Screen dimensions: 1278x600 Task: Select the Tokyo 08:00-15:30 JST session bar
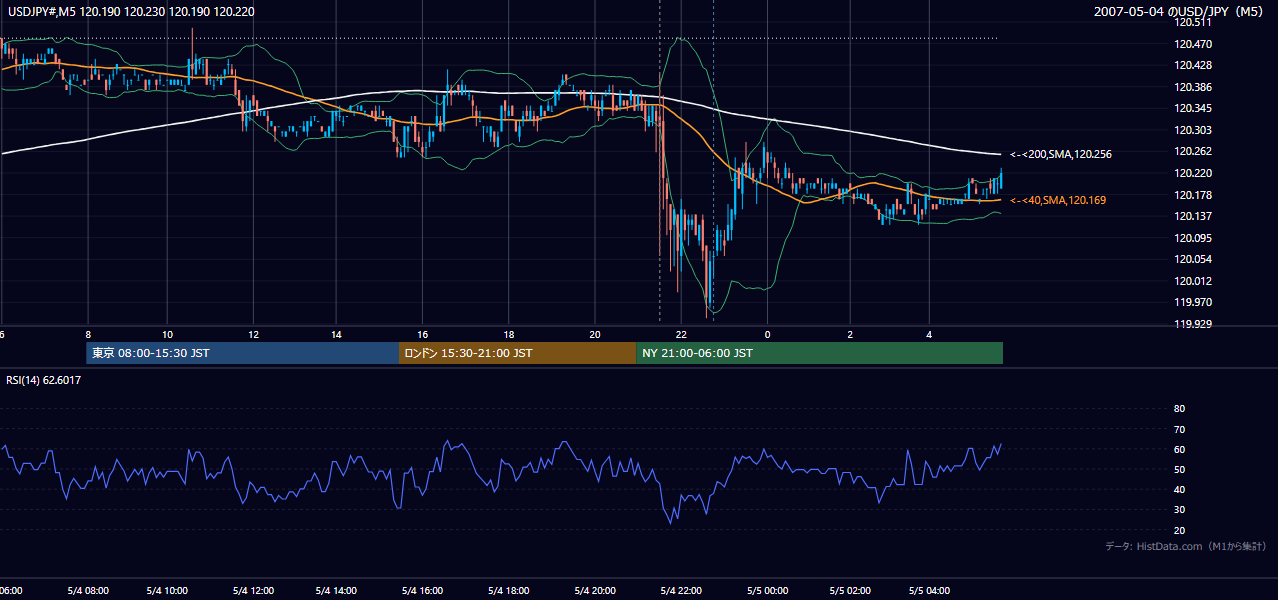coord(242,353)
